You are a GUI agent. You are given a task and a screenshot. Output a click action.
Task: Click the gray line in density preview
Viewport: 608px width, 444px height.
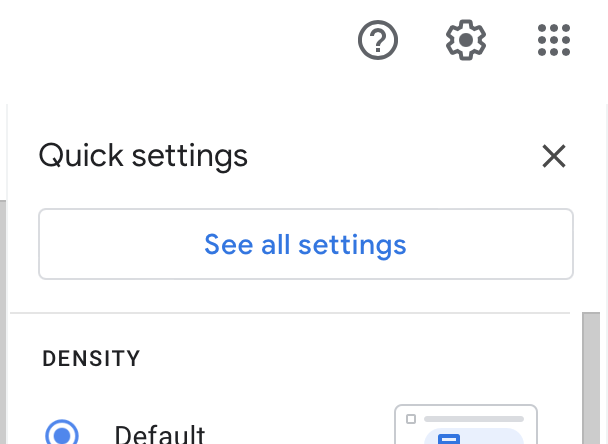474,419
